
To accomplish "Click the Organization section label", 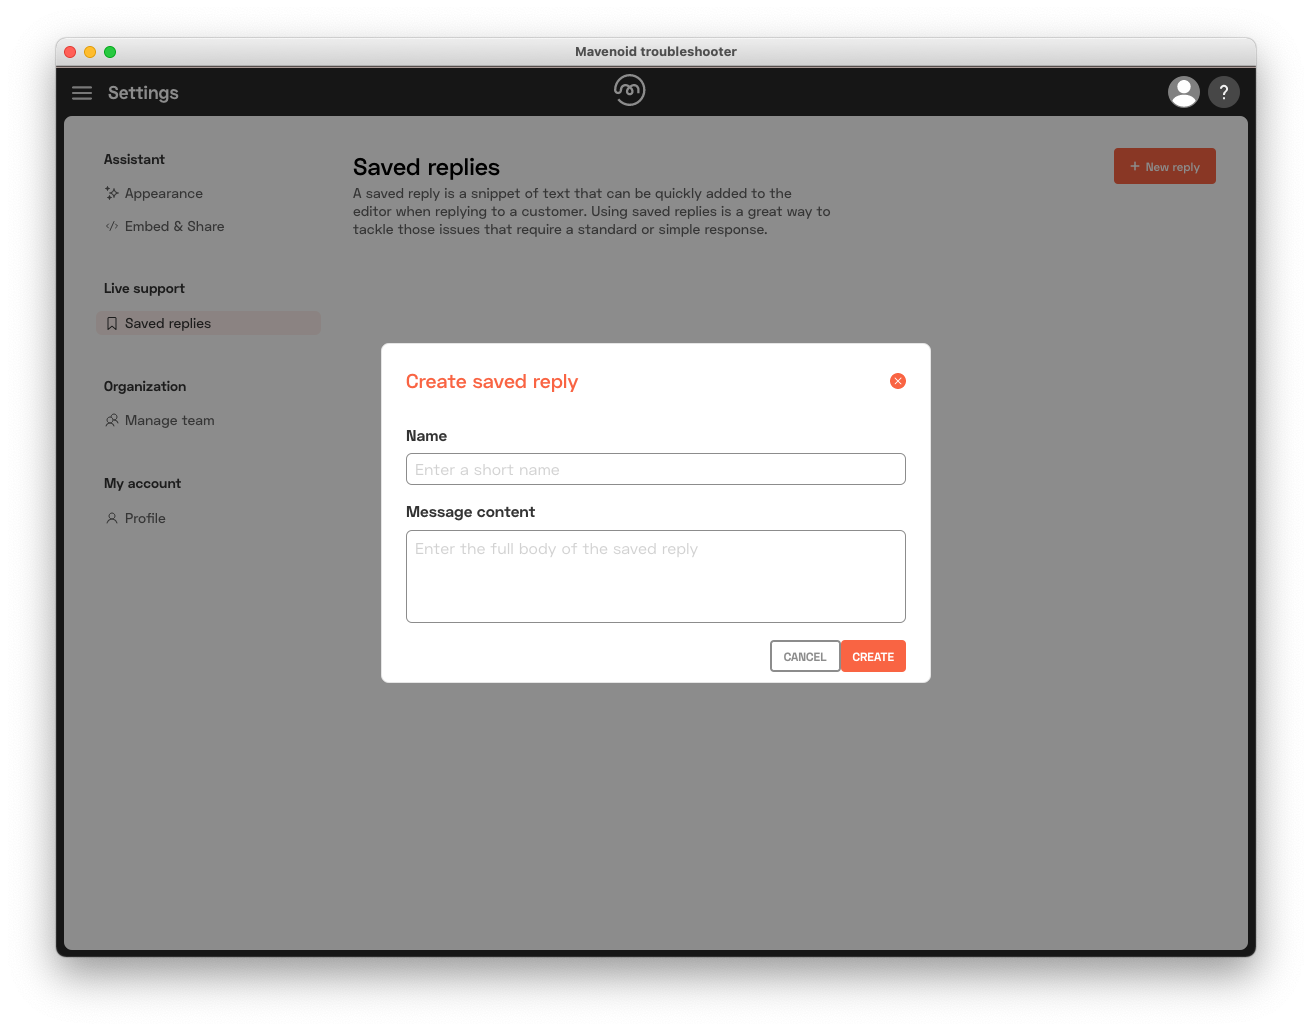I will point(145,386).
